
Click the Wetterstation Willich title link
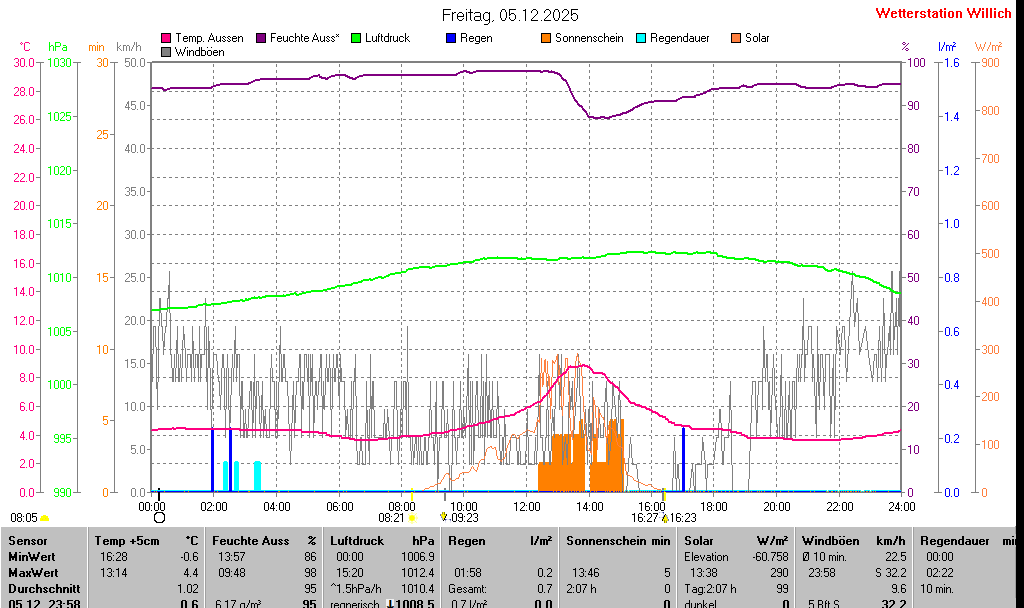(943, 13)
